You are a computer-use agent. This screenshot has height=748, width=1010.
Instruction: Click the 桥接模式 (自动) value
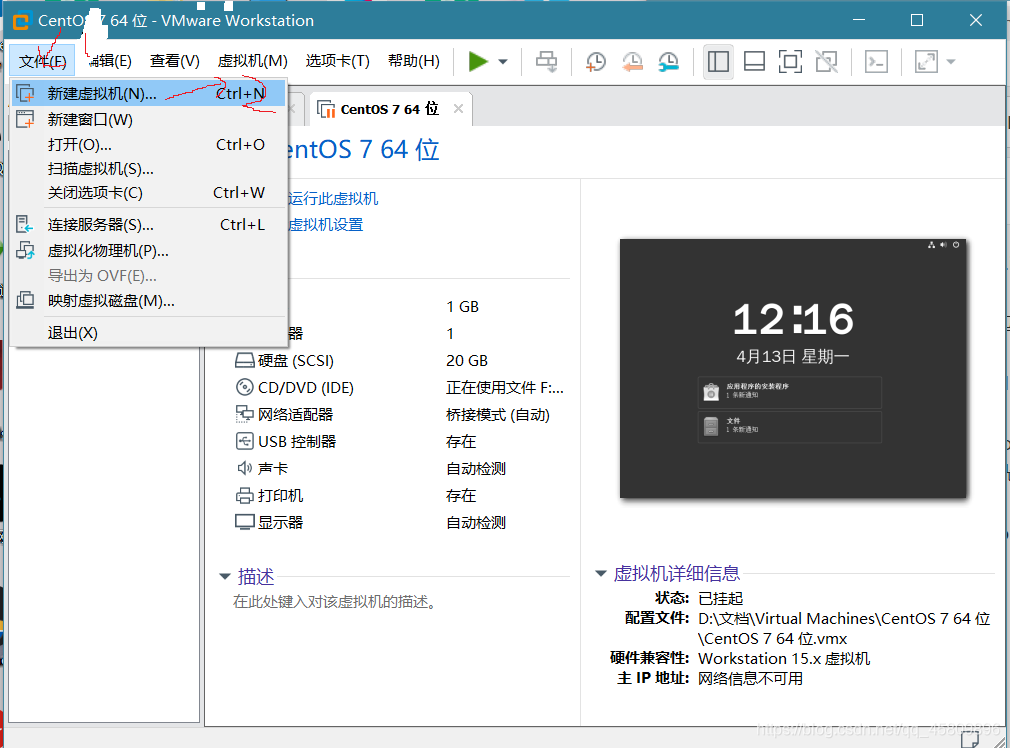click(x=498, y=415)
